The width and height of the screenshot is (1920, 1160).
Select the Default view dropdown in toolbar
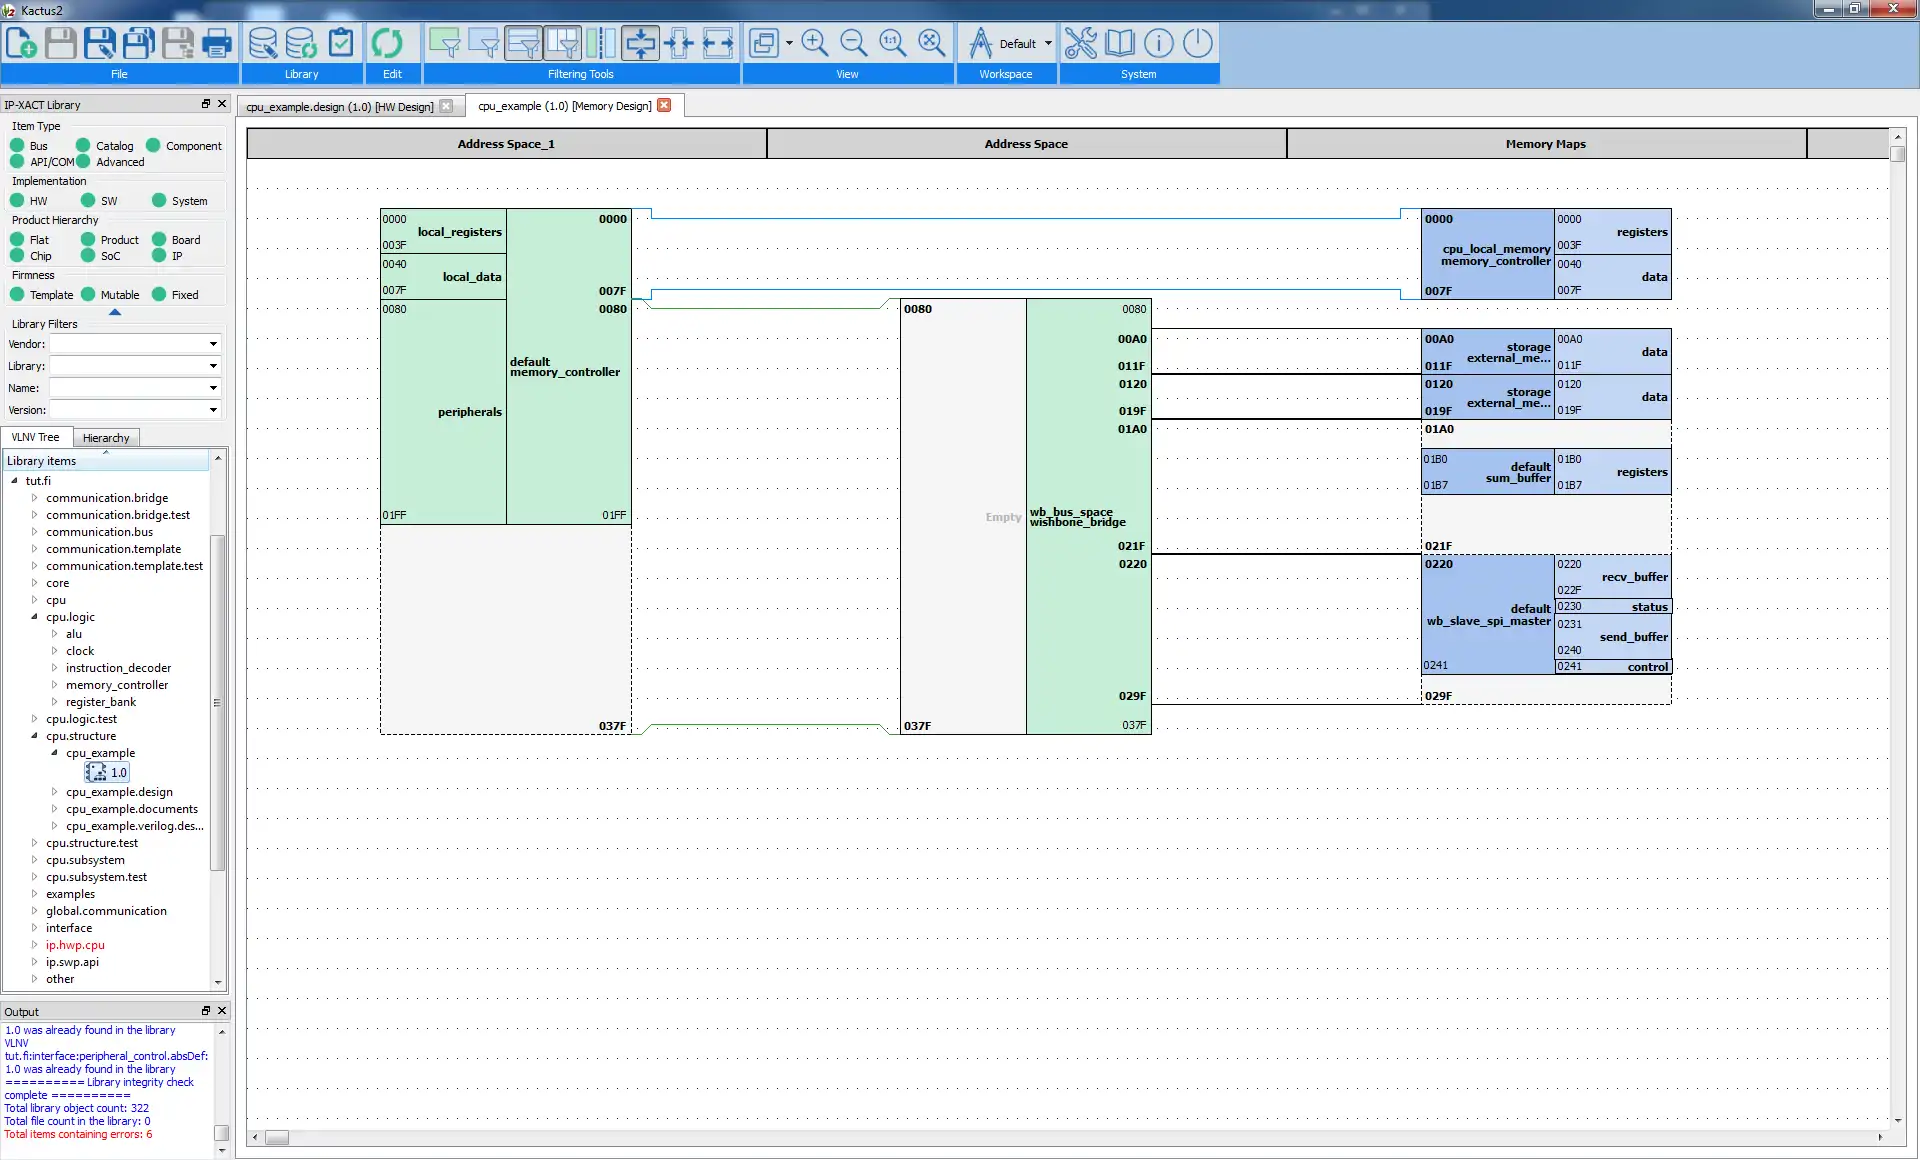pos(1022,44)
